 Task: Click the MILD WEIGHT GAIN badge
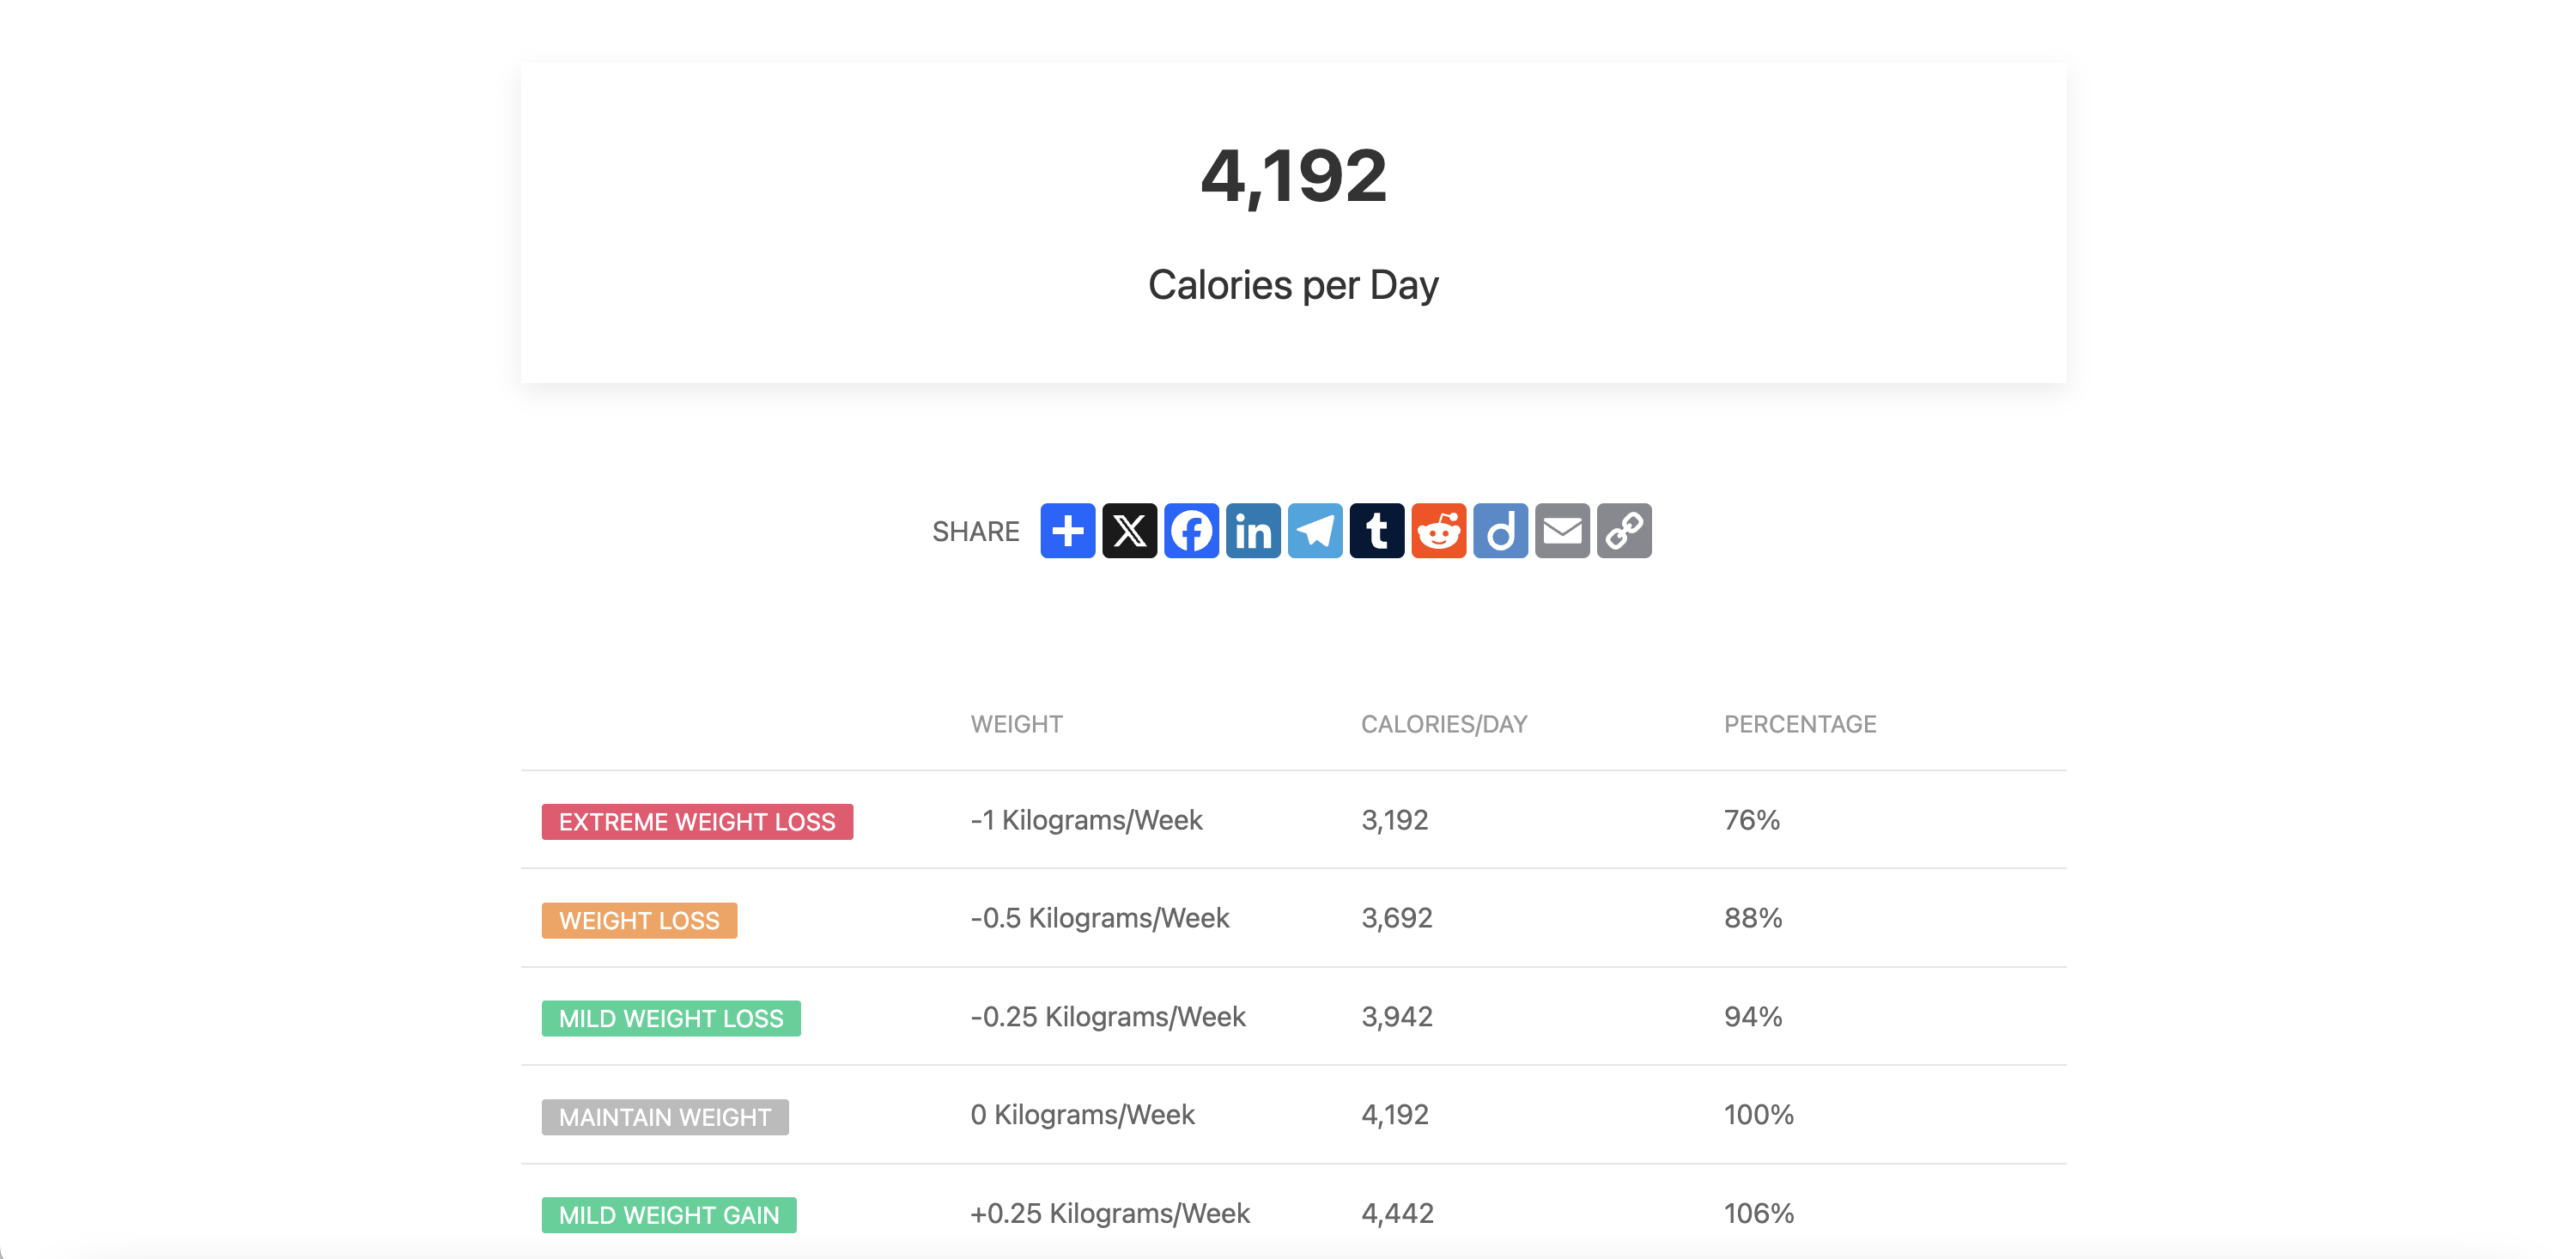click(668, 1215)
